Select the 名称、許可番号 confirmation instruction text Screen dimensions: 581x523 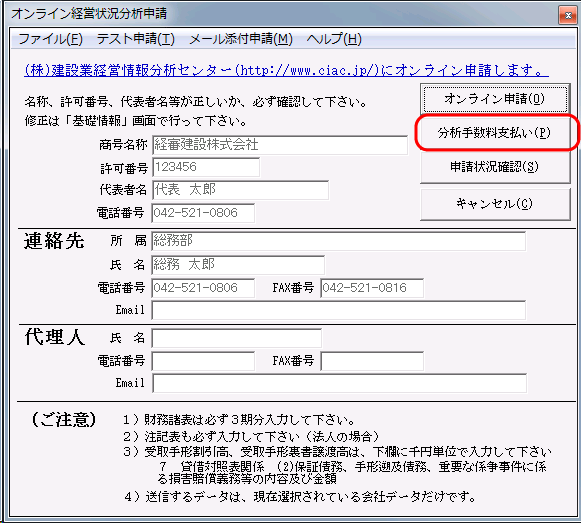click(x=196, y=102)
